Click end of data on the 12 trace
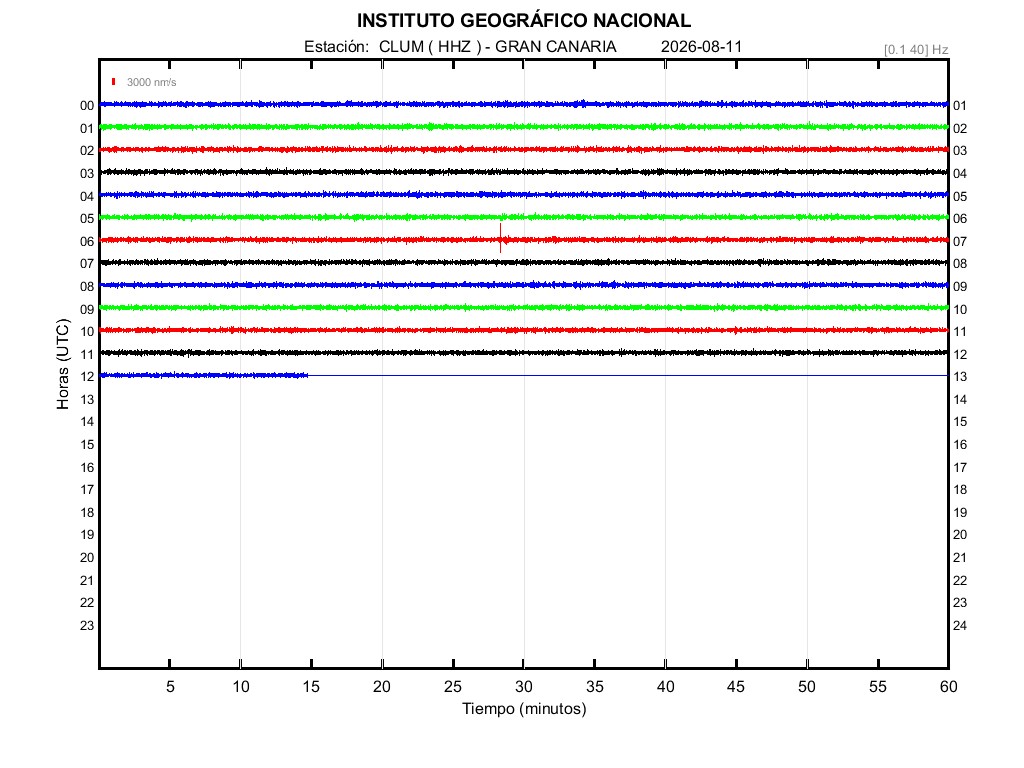This screenshot has height=768, width=1024. (307, 376)
